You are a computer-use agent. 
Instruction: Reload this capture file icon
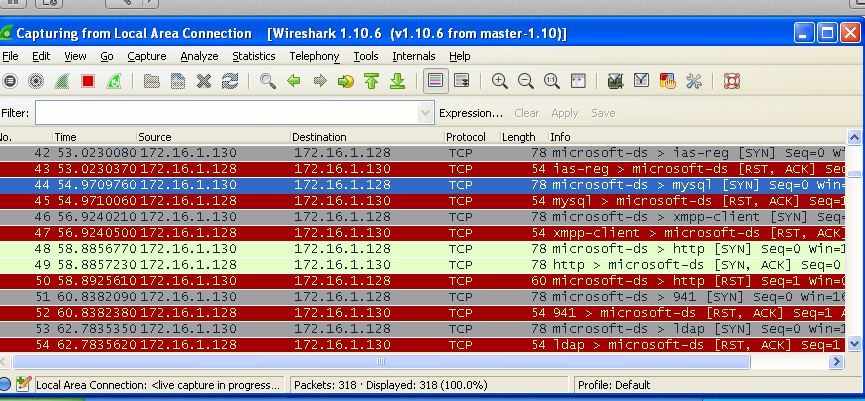pyautogui.click(x=230, y=81)
